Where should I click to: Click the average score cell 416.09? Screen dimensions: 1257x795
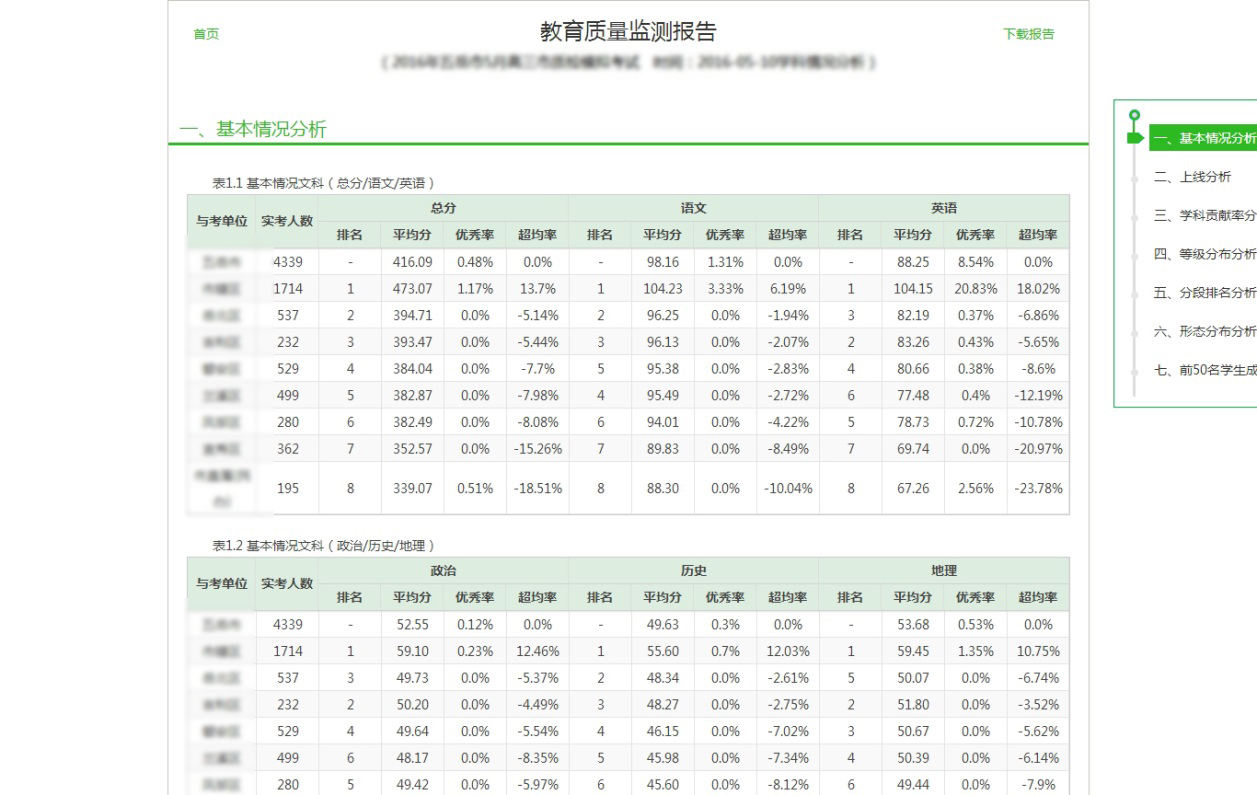[412, 262]
